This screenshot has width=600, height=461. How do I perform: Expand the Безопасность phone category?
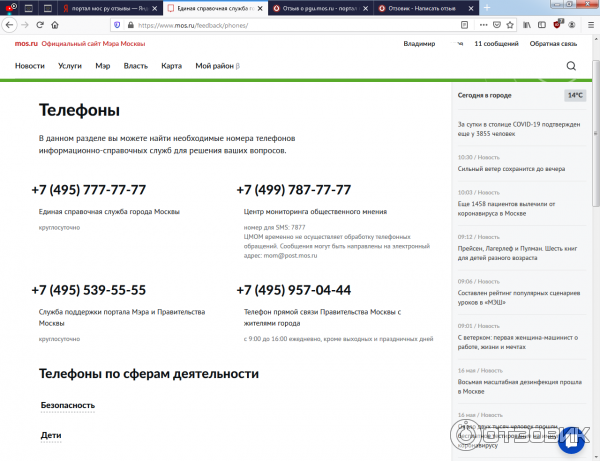tap(67, 405)
